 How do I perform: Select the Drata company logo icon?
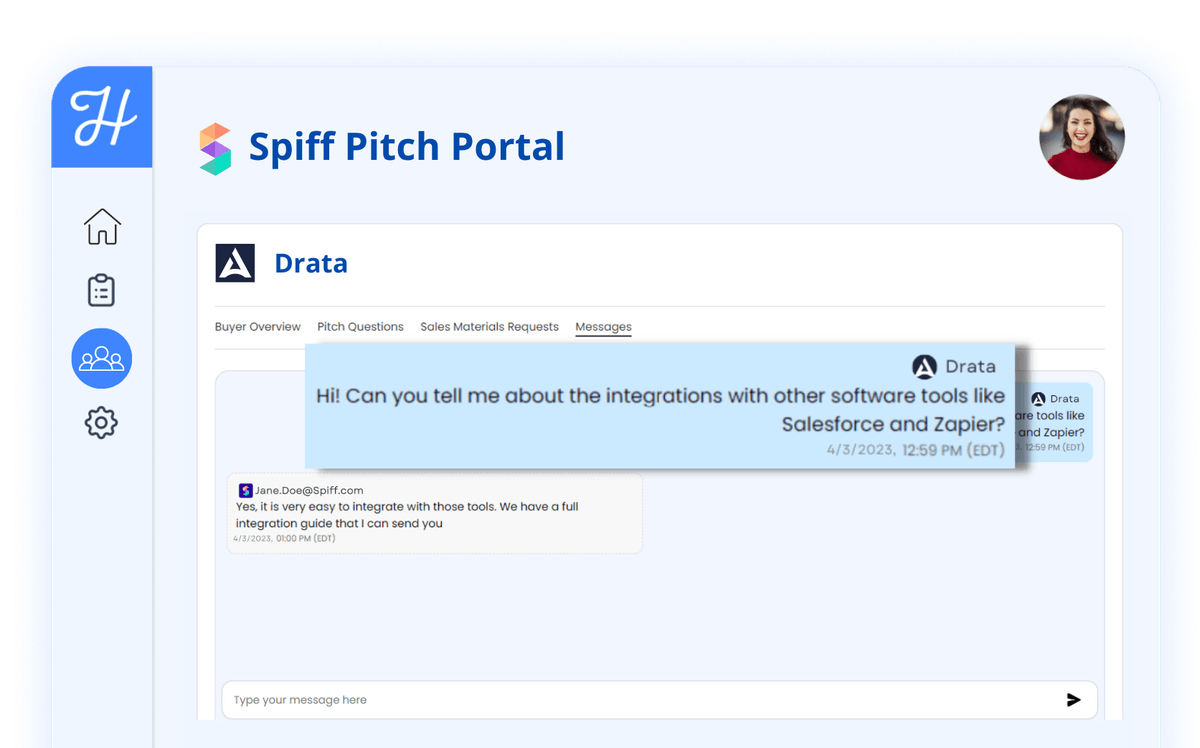point(233,262)
